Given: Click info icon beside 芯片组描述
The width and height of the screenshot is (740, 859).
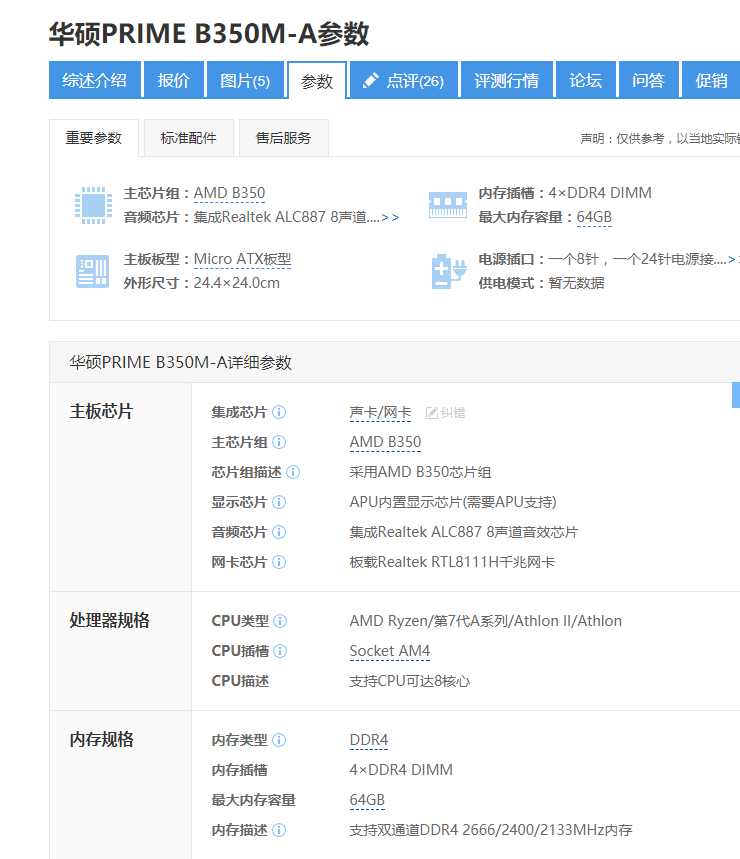Looking at the screenshot, I should pyautogui.click(x=293, y=472).
